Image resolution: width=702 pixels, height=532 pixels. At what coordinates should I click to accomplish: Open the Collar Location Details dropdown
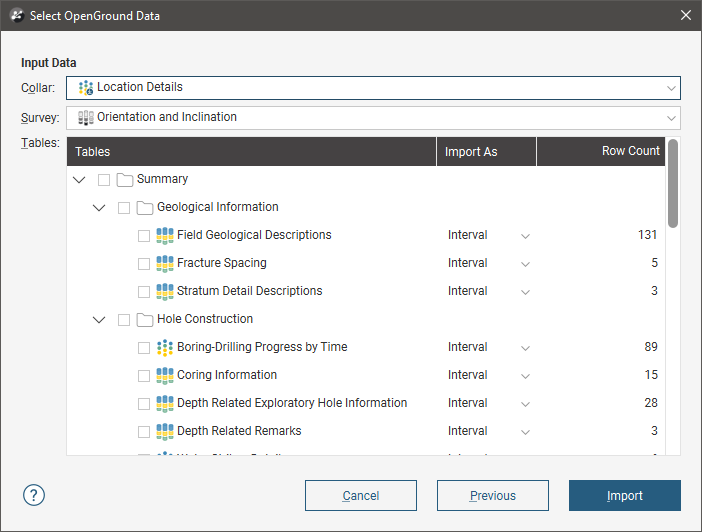click(x=373, y=88)
